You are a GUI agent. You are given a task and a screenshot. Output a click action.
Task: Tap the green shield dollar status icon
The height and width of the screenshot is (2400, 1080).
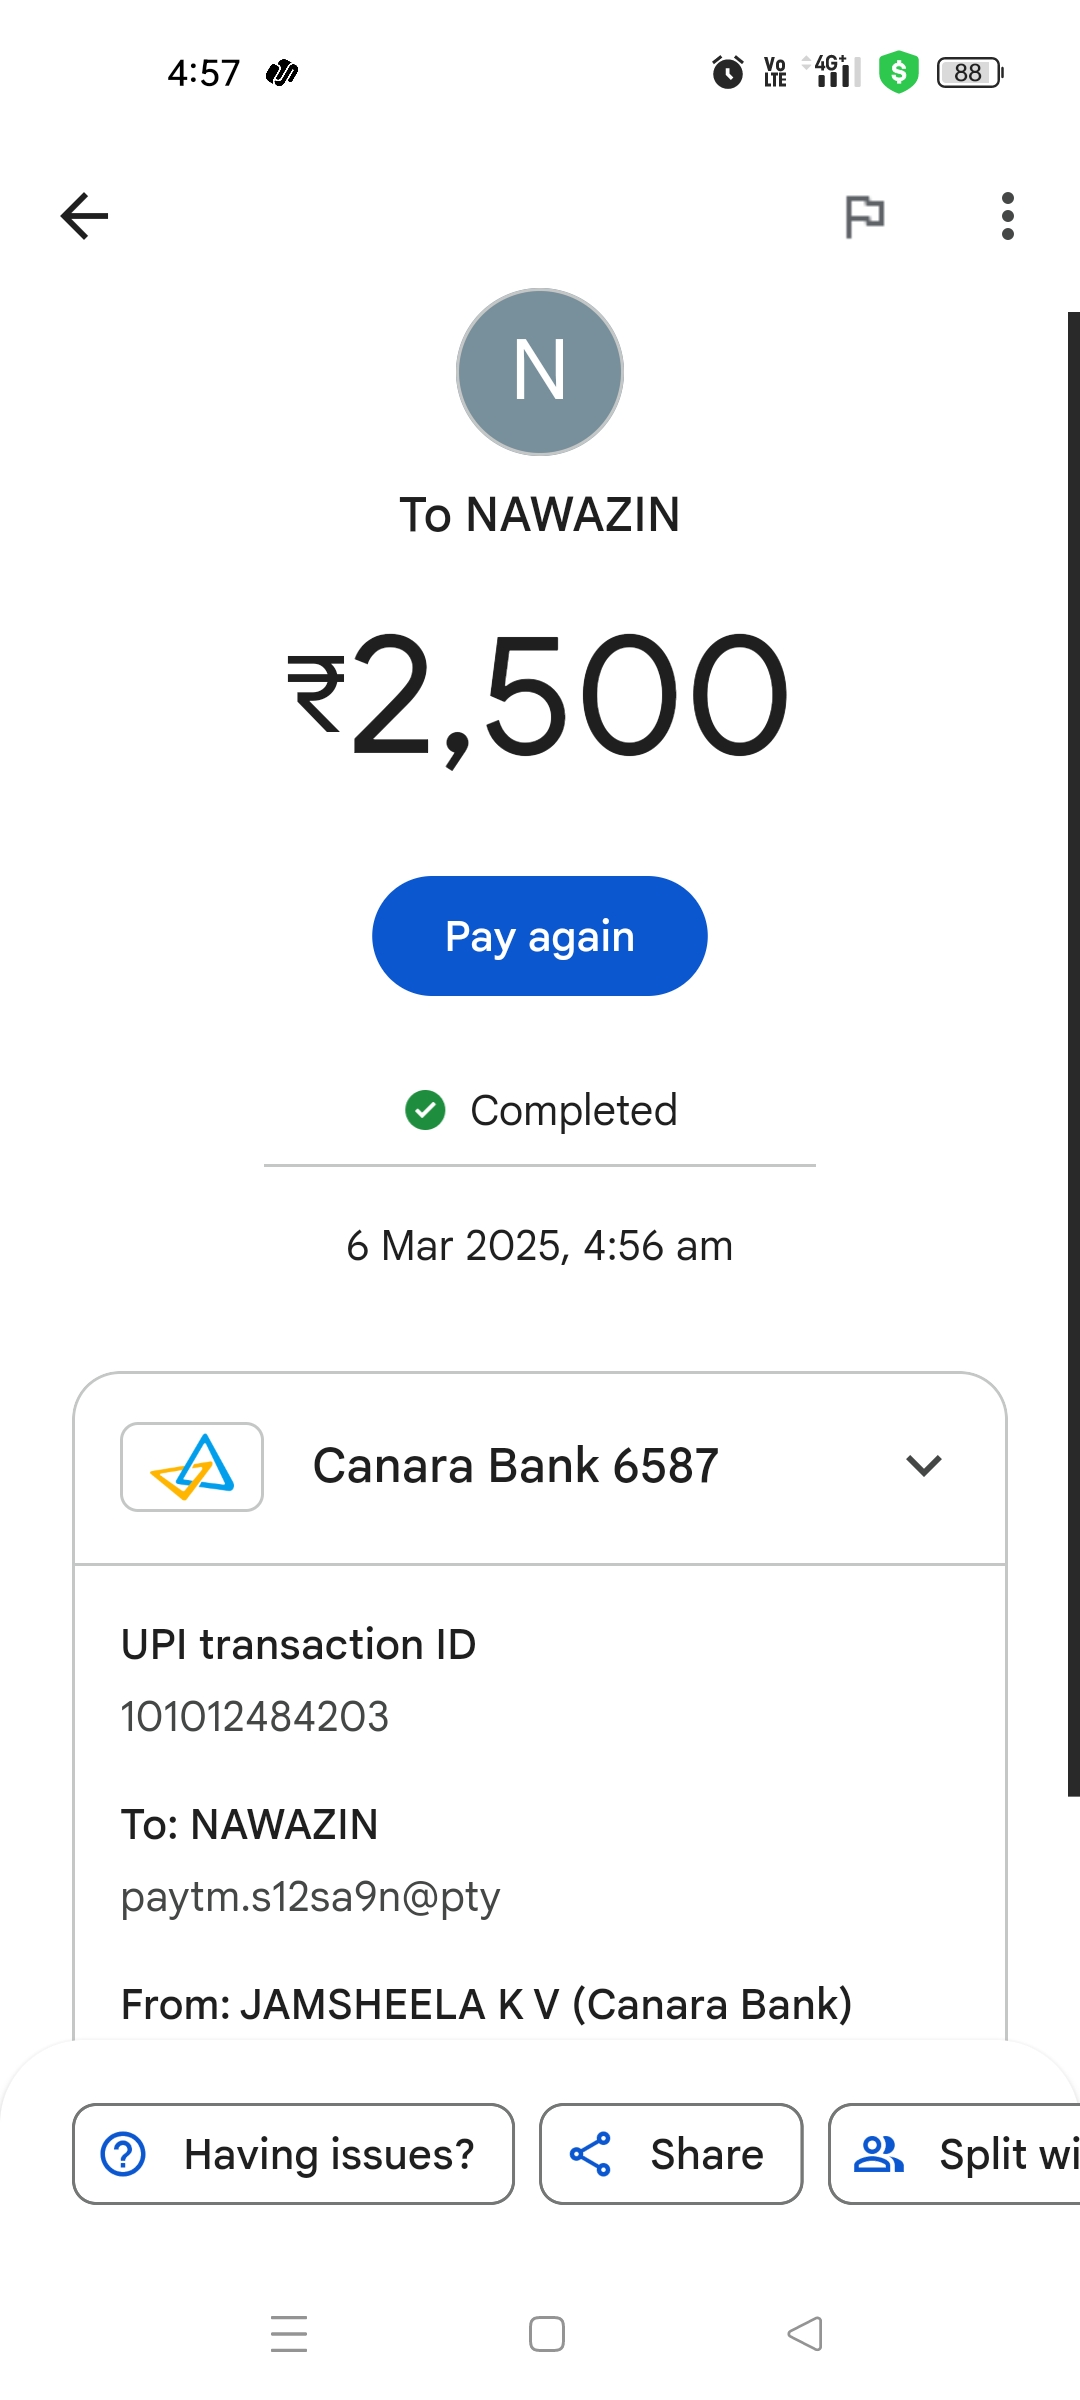point(898,72)
